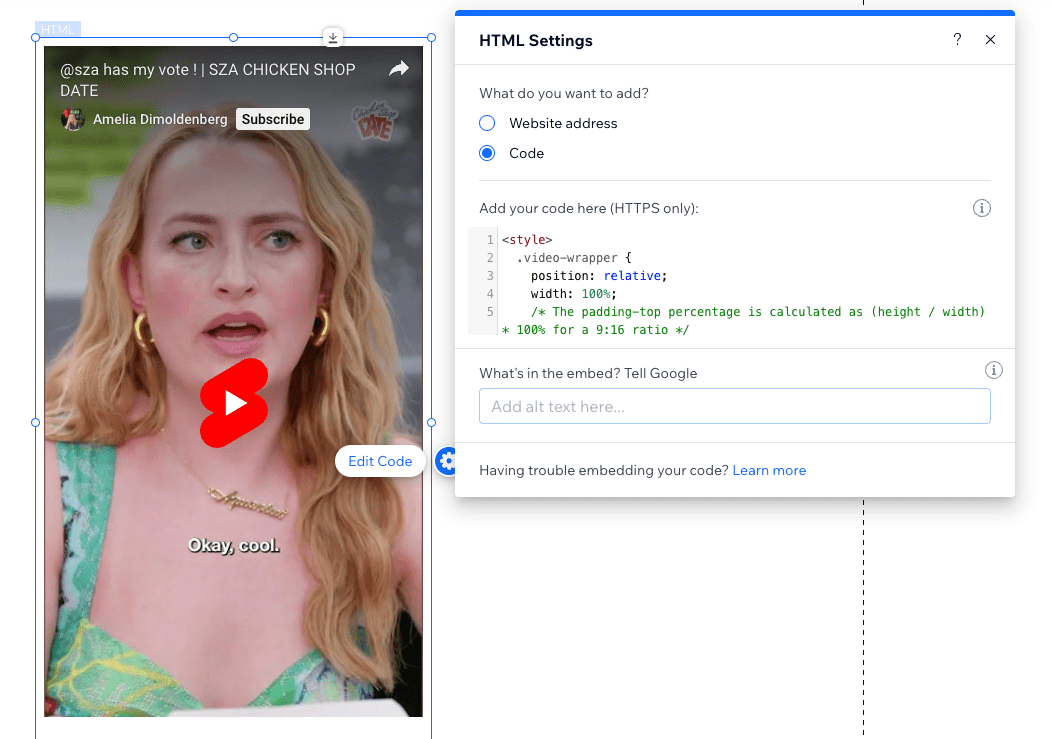Click code line 'position: relative;'
The image size is (1052, 739).
click(598, 276)
